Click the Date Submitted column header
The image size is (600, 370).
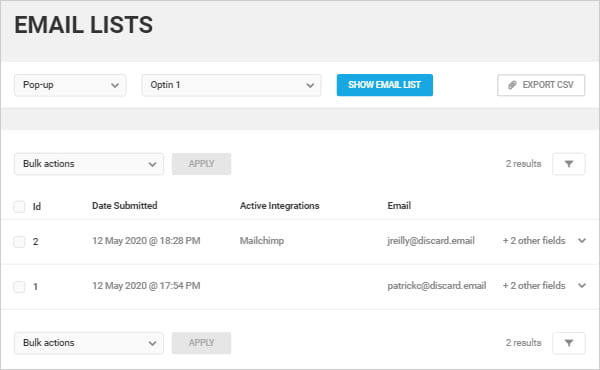pyautogui.click(x=125, y=205)
